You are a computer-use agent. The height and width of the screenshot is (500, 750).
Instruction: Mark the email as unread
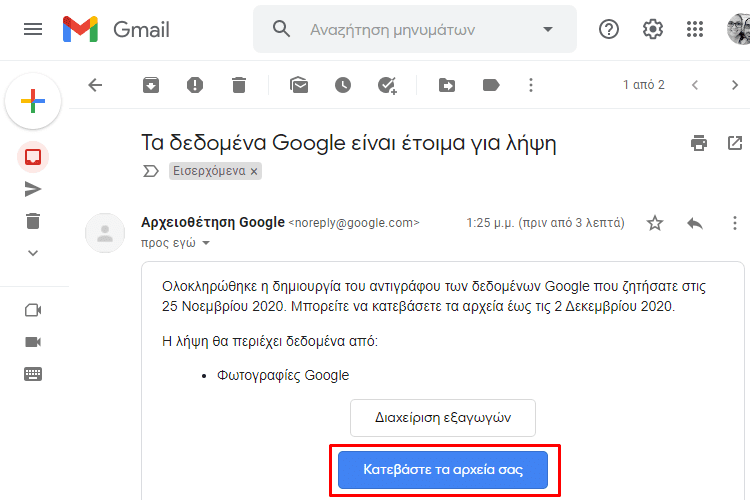tap(299, 85)
